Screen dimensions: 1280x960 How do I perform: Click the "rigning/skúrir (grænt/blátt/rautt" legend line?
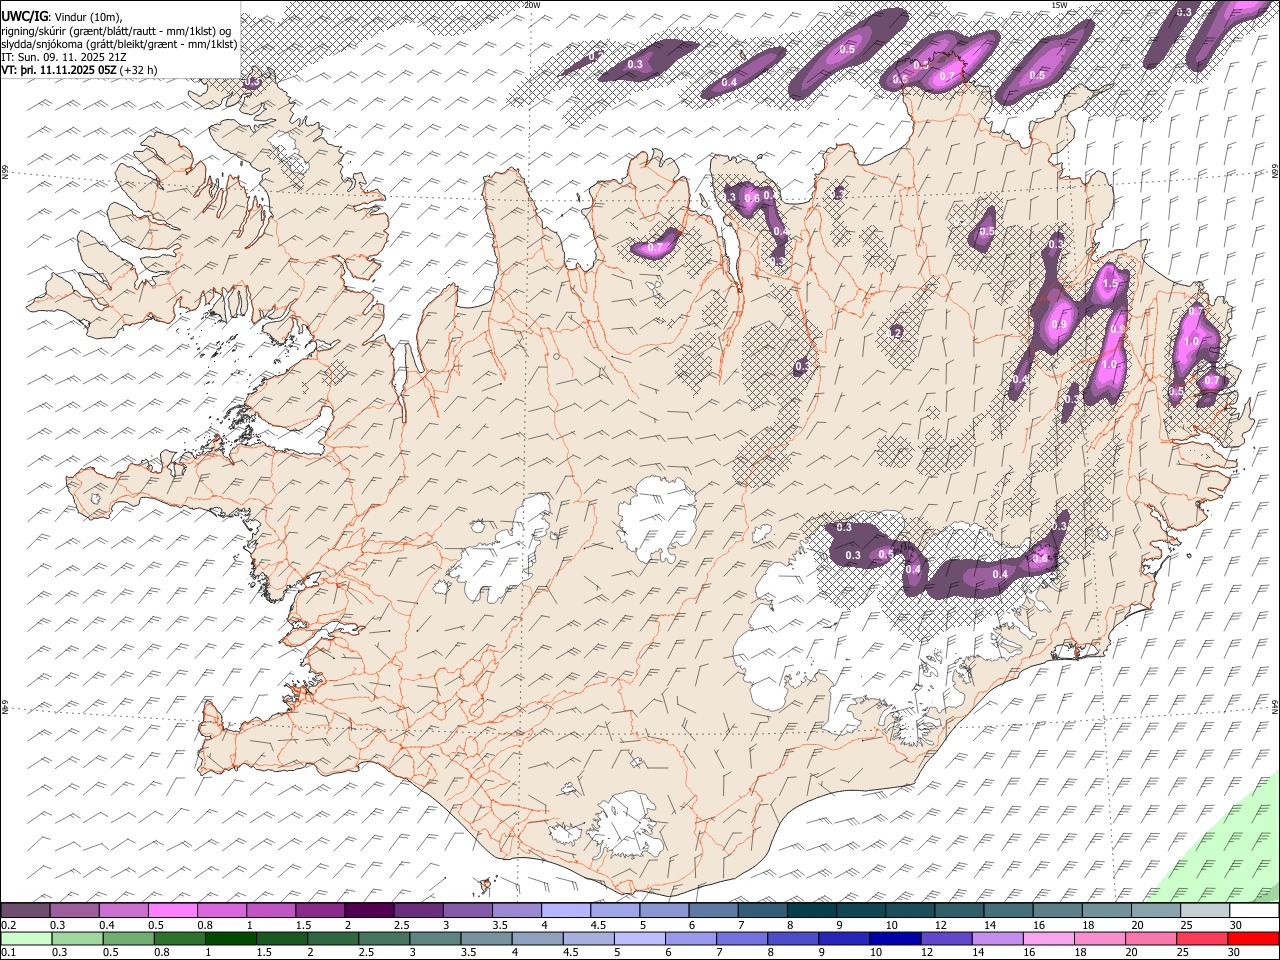coord(118,30)
